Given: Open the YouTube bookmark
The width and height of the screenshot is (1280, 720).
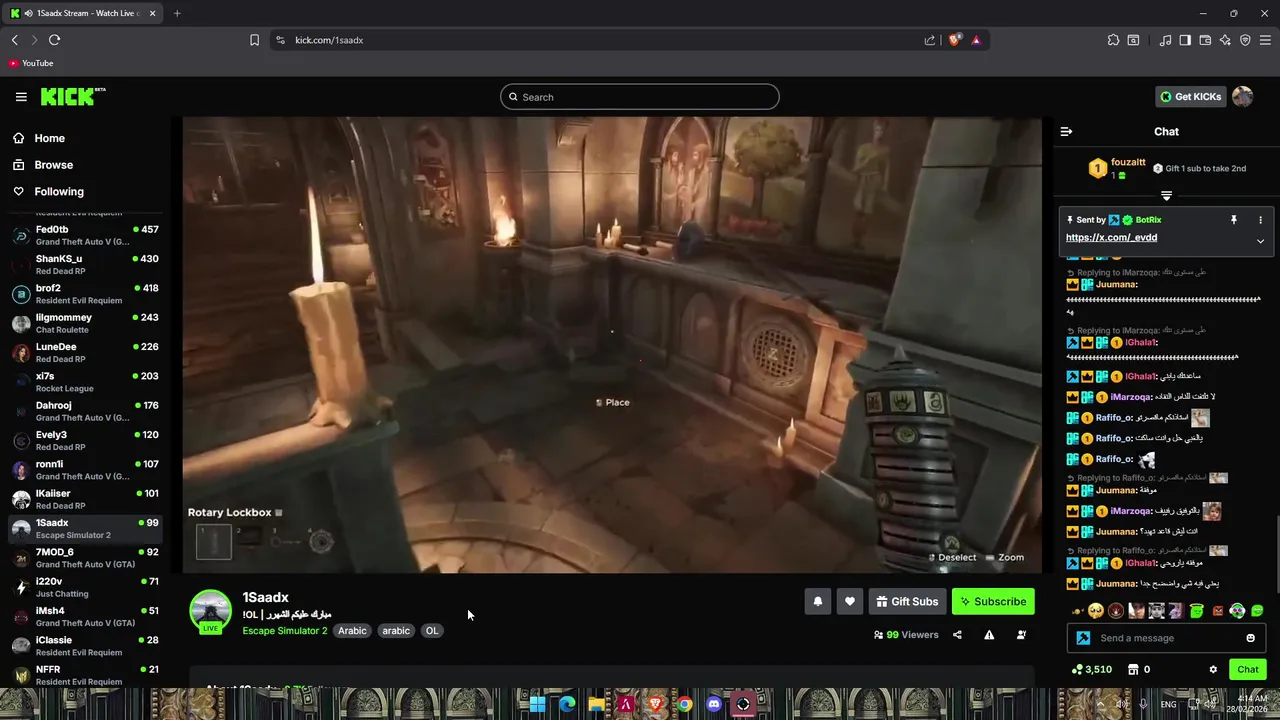Looking at the screenshot, I should point(30,63).
